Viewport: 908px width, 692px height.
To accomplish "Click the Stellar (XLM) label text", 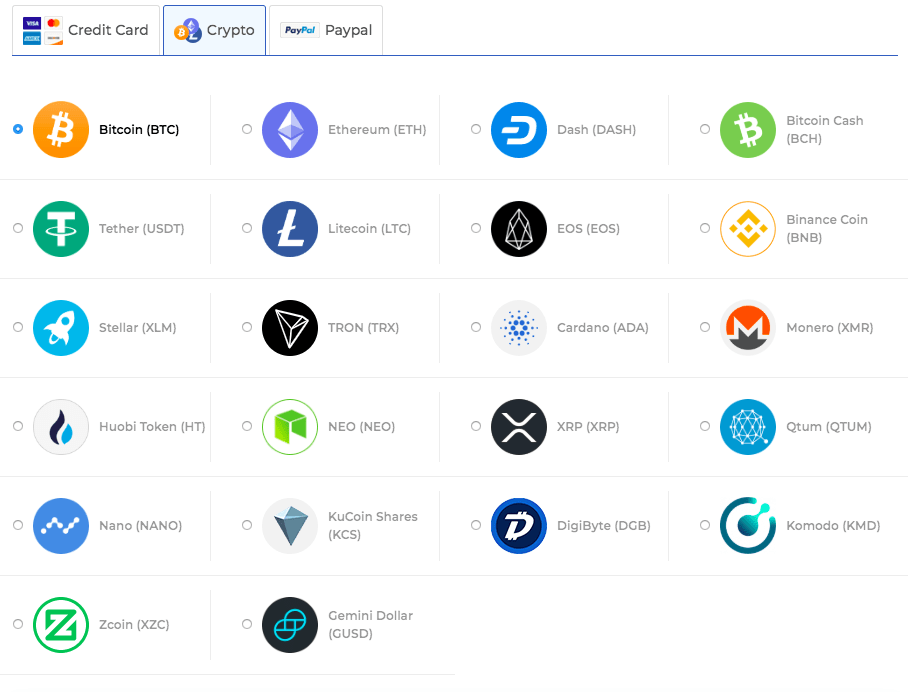I will (137, 328).
